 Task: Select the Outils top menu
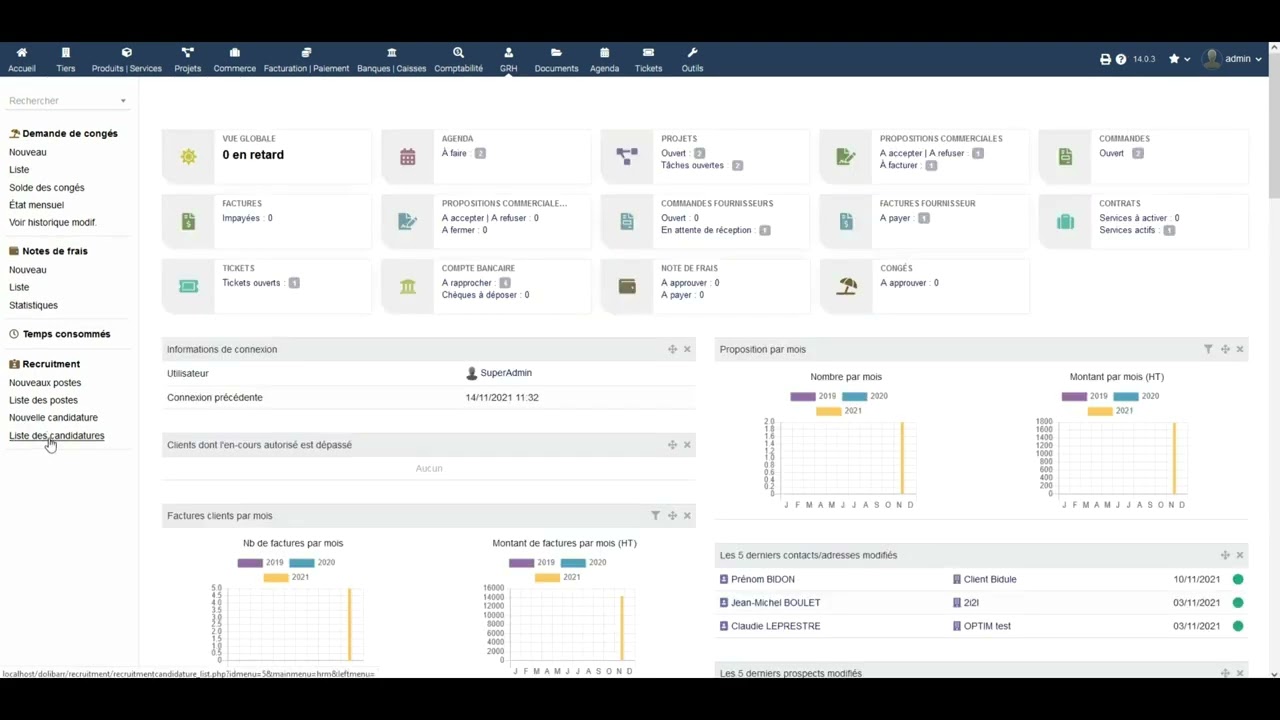(x=692, y=60)
